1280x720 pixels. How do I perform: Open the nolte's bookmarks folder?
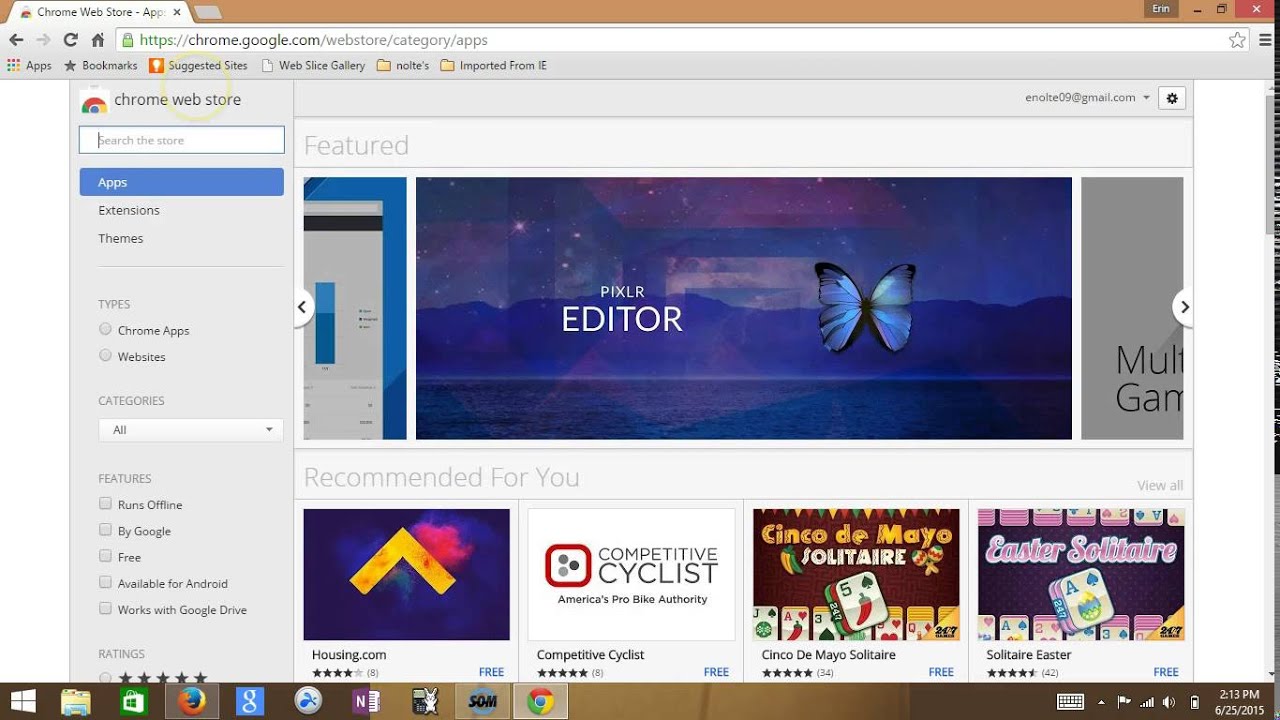403,65
